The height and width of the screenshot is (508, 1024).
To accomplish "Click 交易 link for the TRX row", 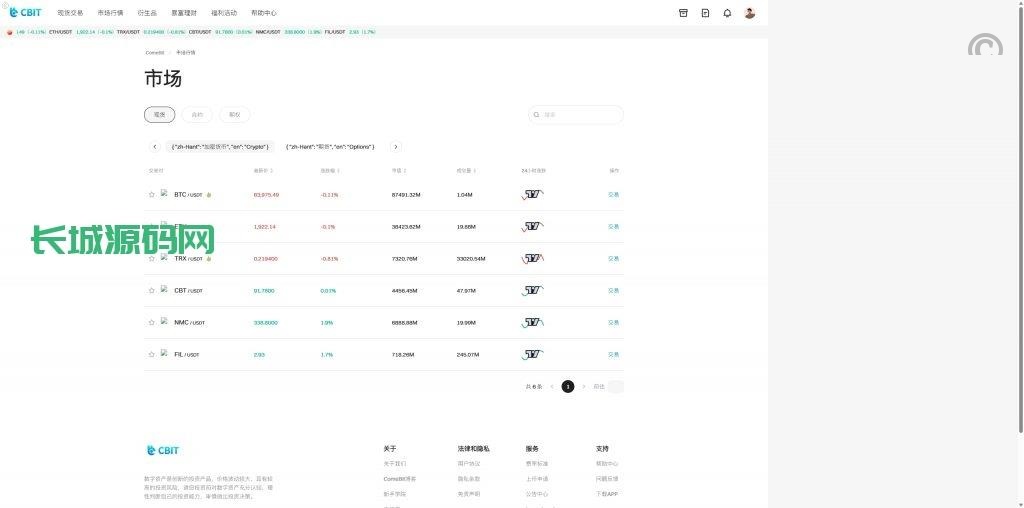I will tap(613, 259).
